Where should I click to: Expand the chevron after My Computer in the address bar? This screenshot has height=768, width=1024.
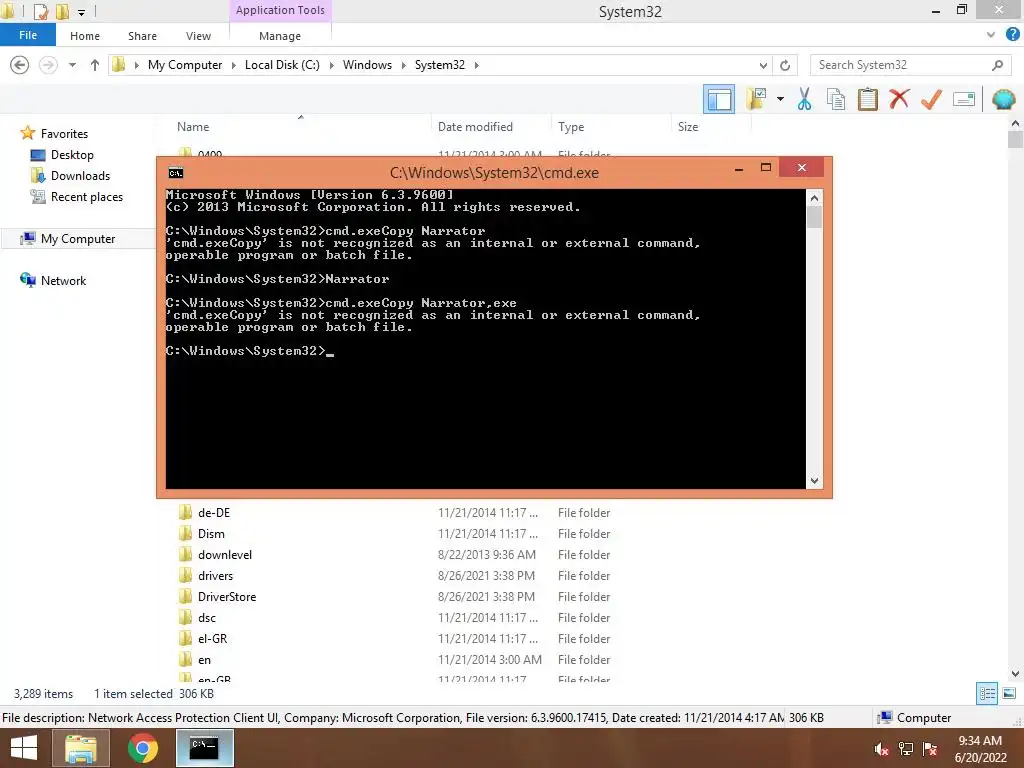click(234, 65)
